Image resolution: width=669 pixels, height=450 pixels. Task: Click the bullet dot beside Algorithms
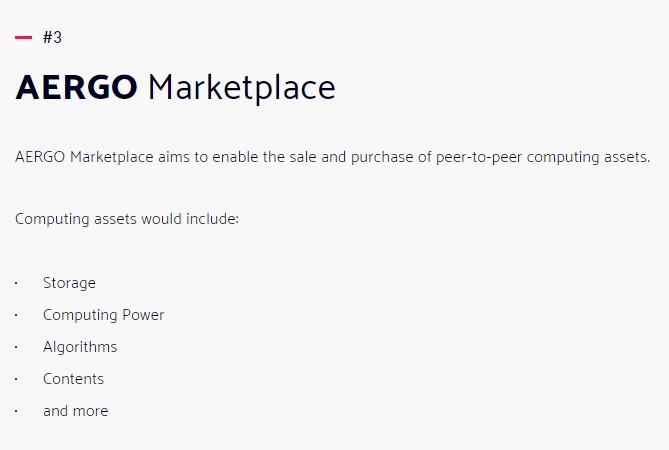point(16,347)
